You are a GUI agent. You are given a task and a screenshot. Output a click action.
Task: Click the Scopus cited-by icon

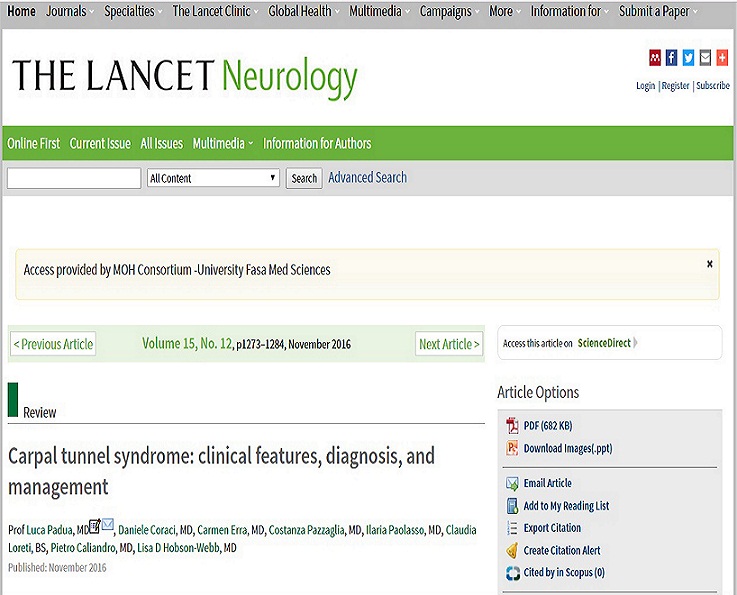(512, 573)
